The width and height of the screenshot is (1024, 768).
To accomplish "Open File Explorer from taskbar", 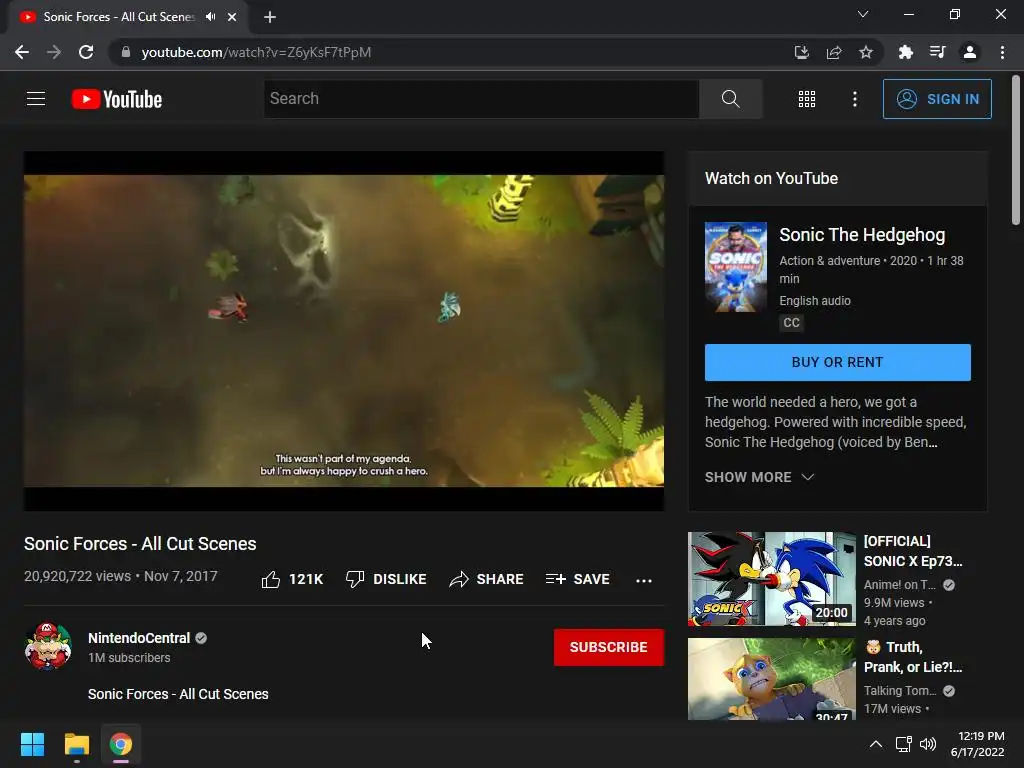I will coord(76,744).
